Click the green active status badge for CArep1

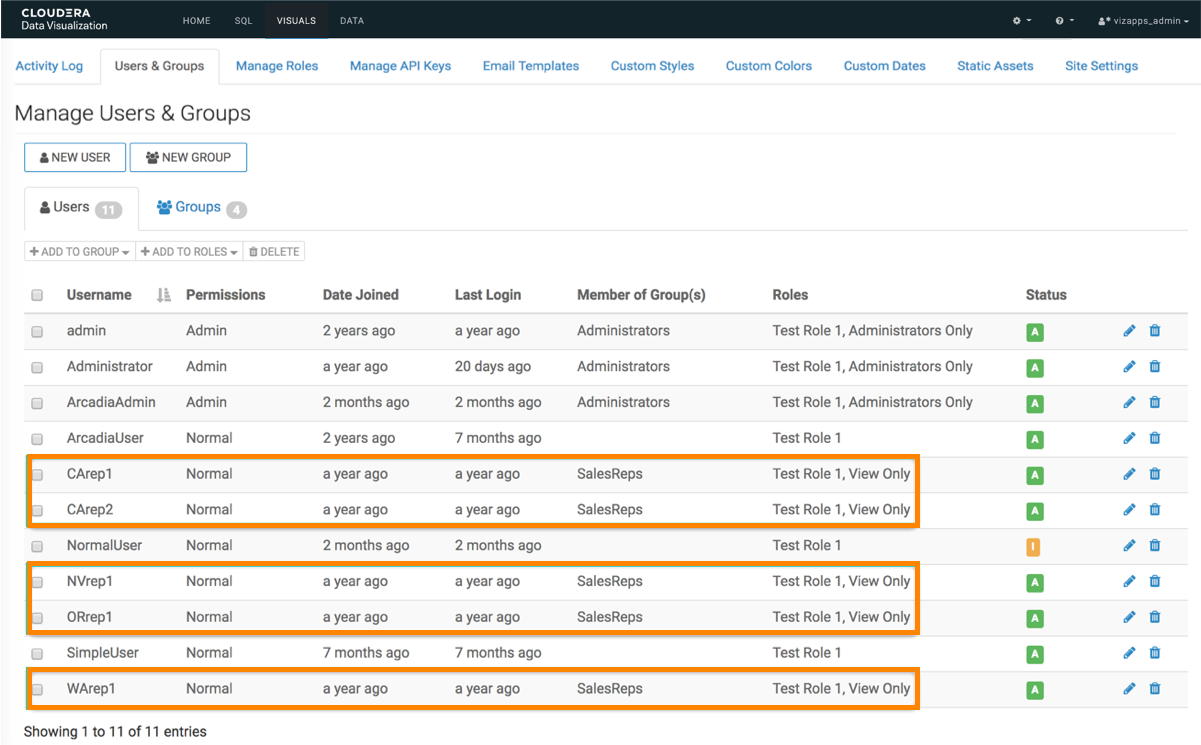pos(1035,476)
